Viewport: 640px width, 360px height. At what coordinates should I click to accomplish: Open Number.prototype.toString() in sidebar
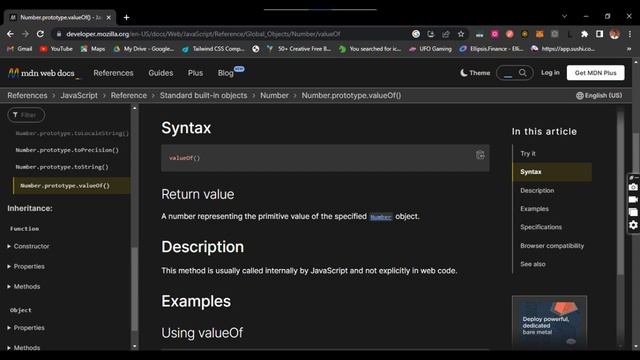click(x=62, y=167)
